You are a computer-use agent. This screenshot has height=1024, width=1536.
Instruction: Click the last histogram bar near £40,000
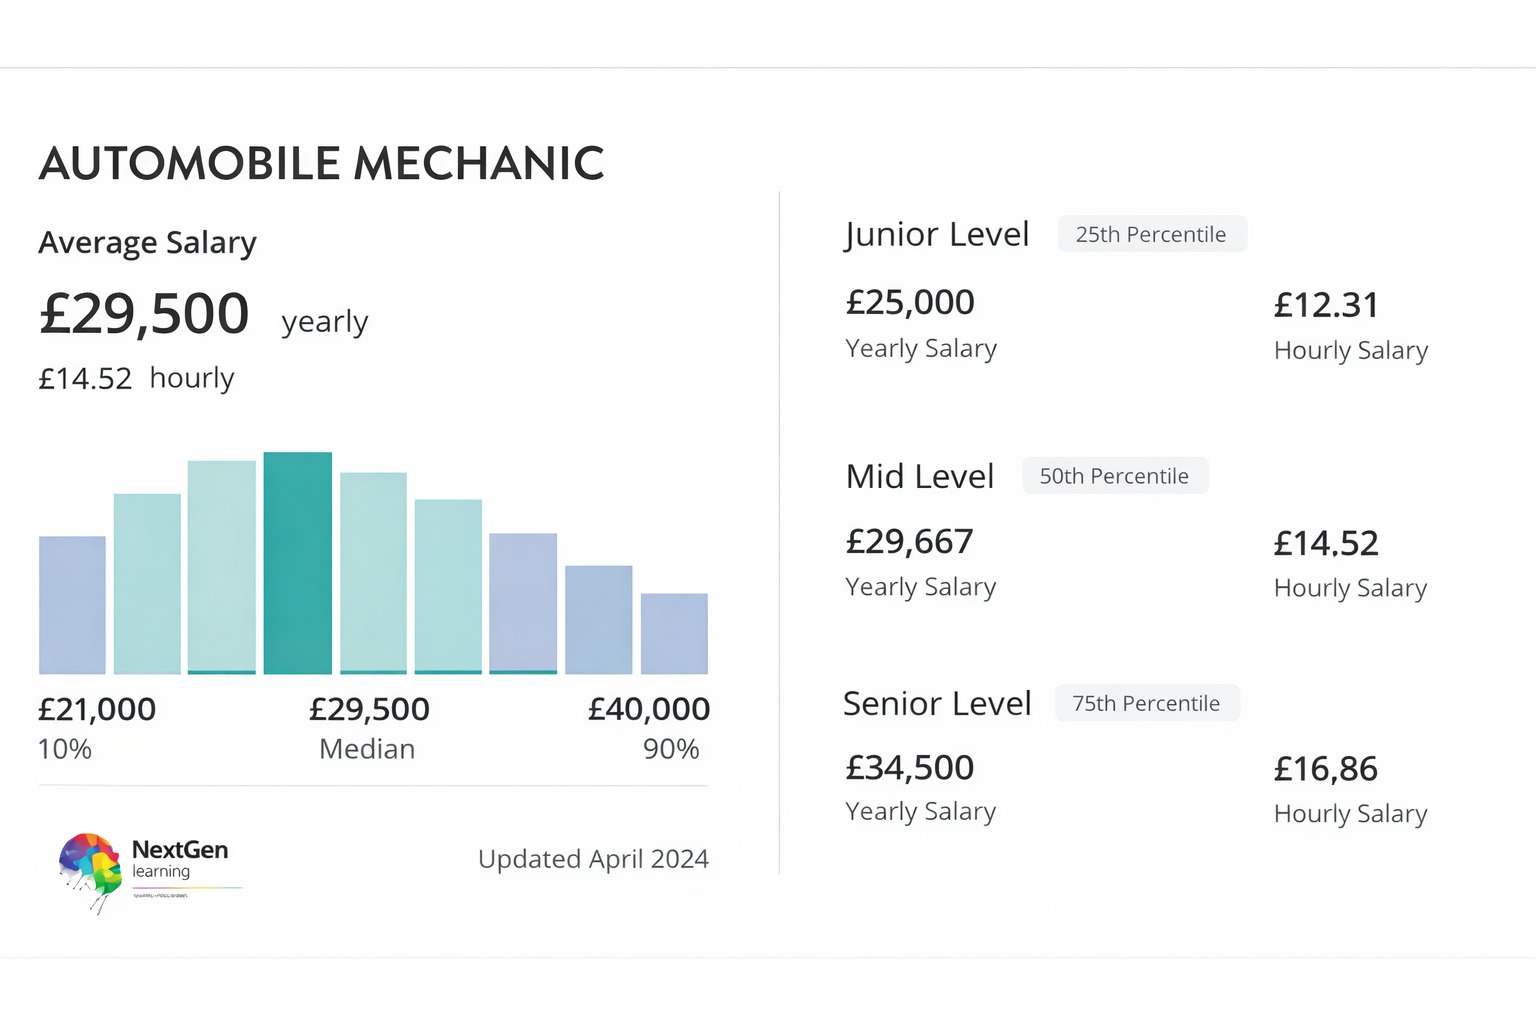[x=674, y=634]
